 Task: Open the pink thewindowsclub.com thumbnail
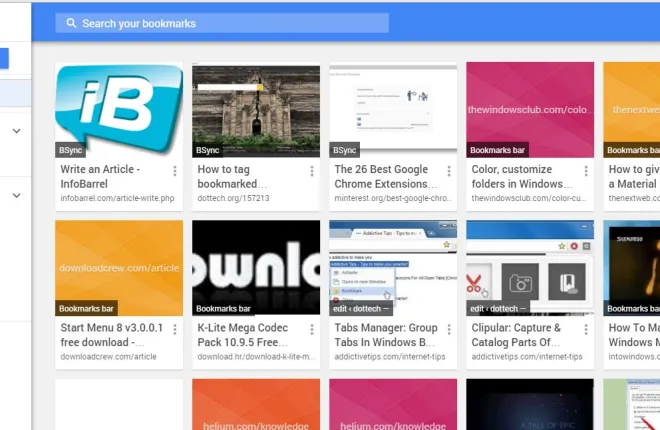(x=530, y=110)
